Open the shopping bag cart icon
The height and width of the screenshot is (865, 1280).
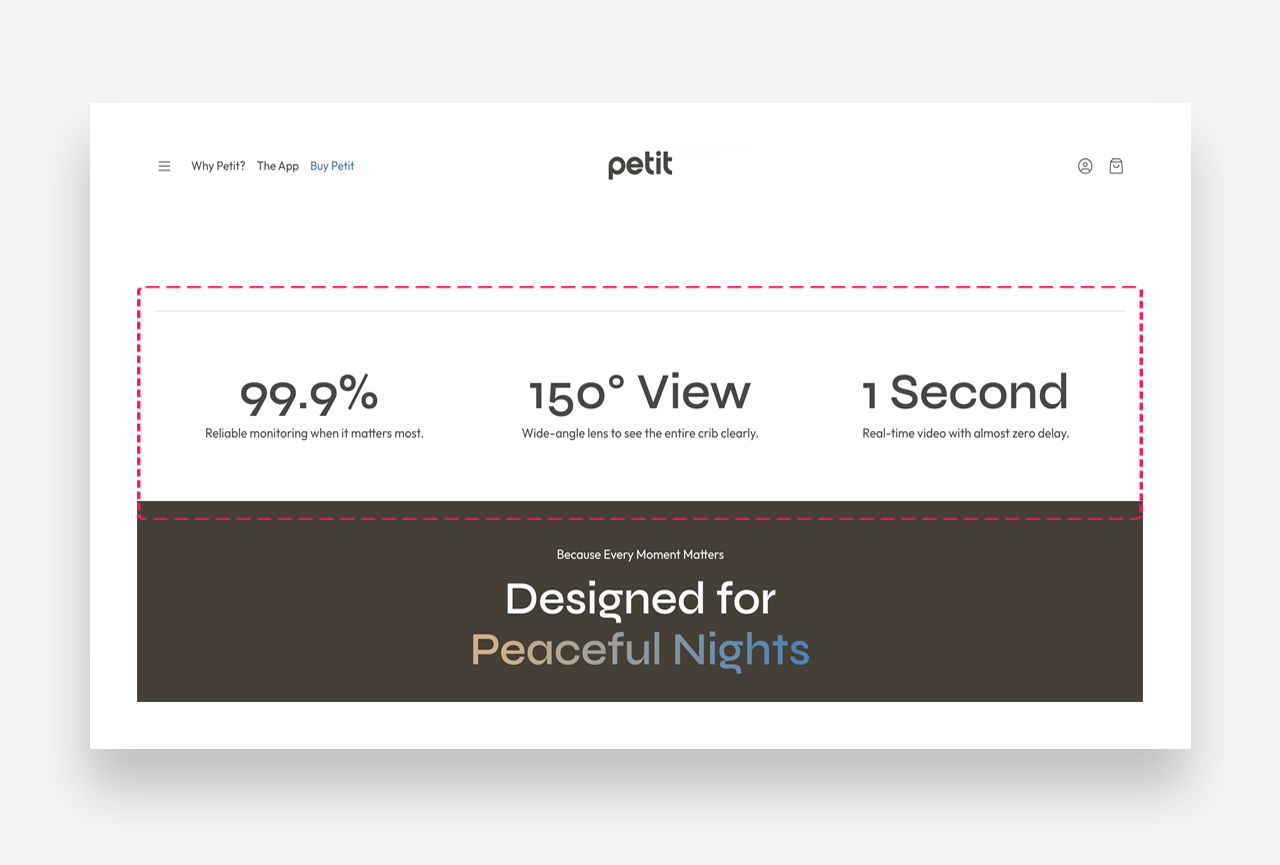tap(1116, 166)
